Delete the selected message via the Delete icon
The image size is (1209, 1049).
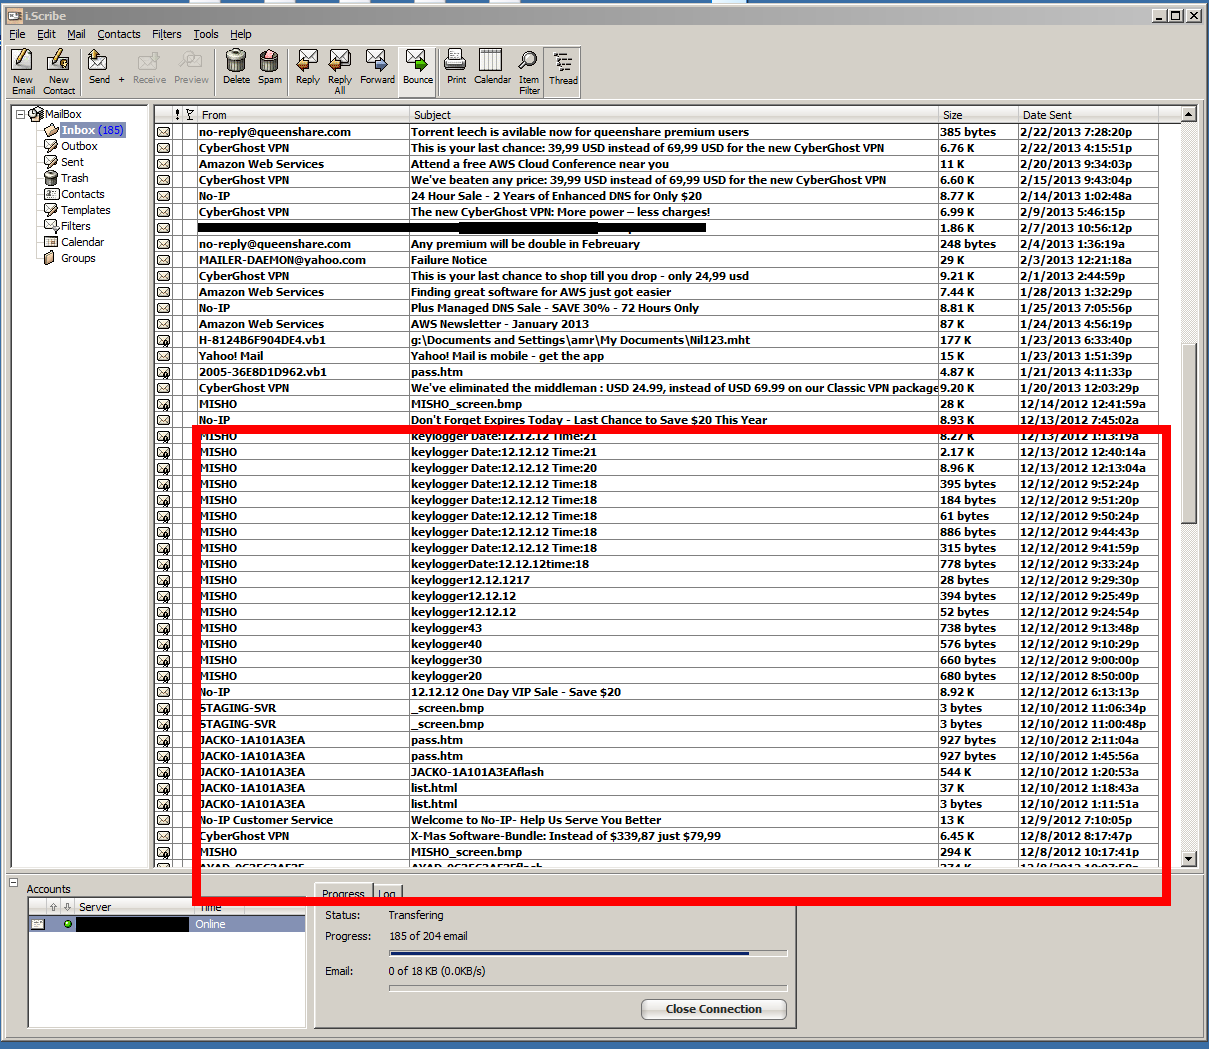pyautogui.click(x=236, y=68)
